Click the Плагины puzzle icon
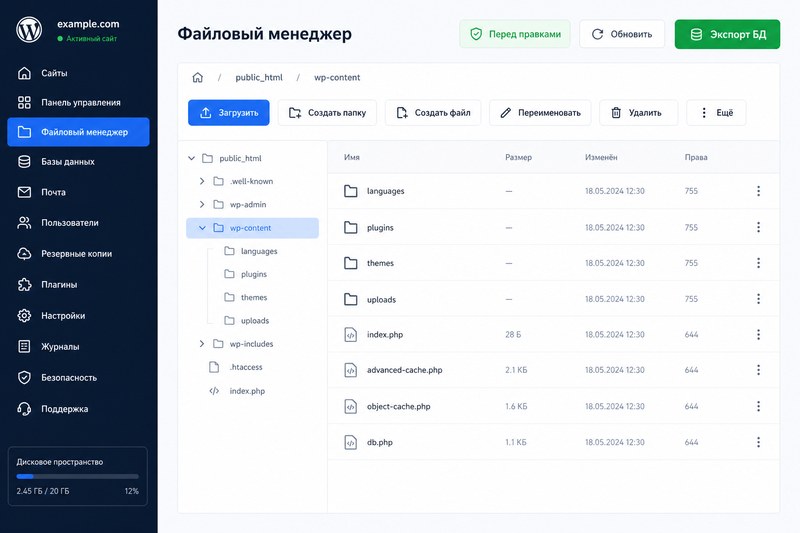Viewport: 800px width, 533px height. point(24,285)
